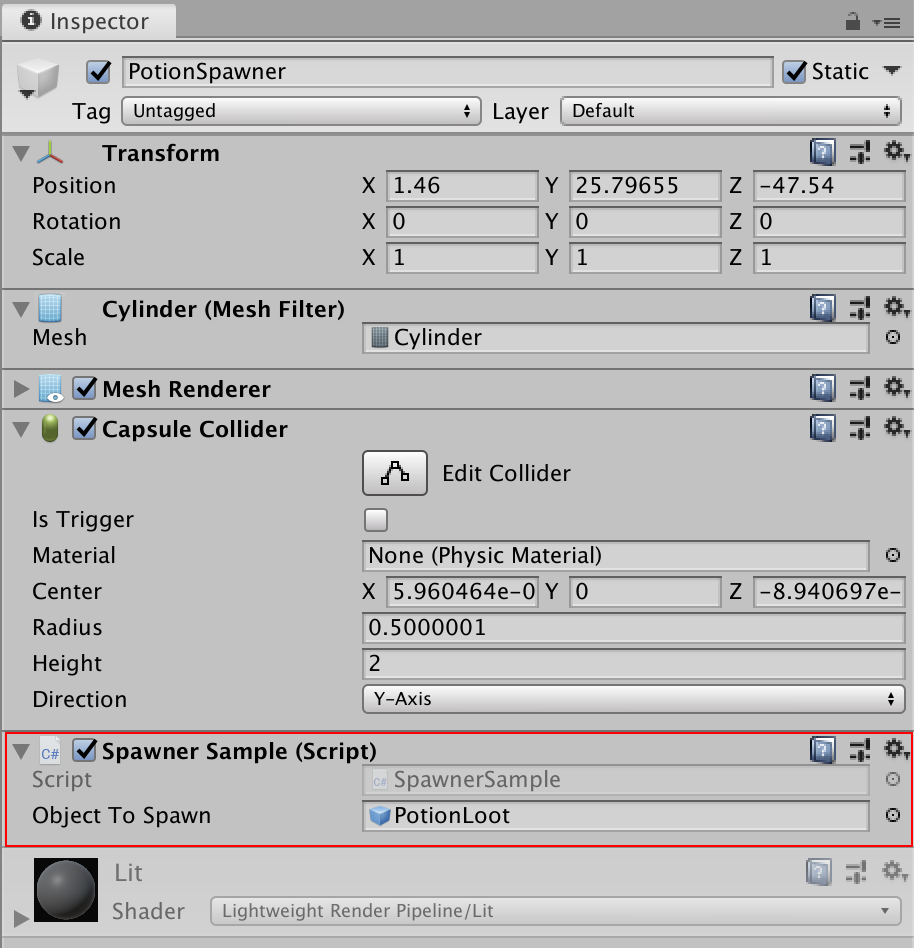Expand the Mesh Renderer component
Viewport: 914px width, 948px height.
coord(21,389)
